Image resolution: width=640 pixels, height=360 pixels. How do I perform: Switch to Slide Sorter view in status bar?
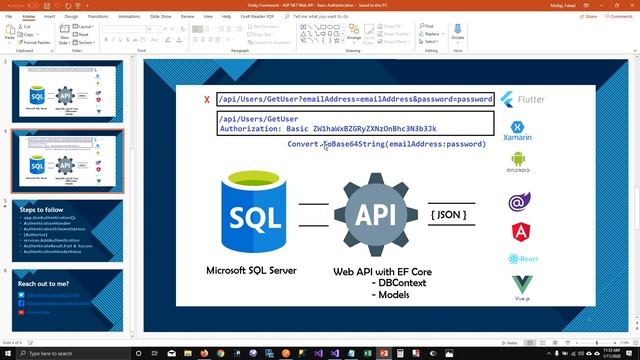point(542,343)
